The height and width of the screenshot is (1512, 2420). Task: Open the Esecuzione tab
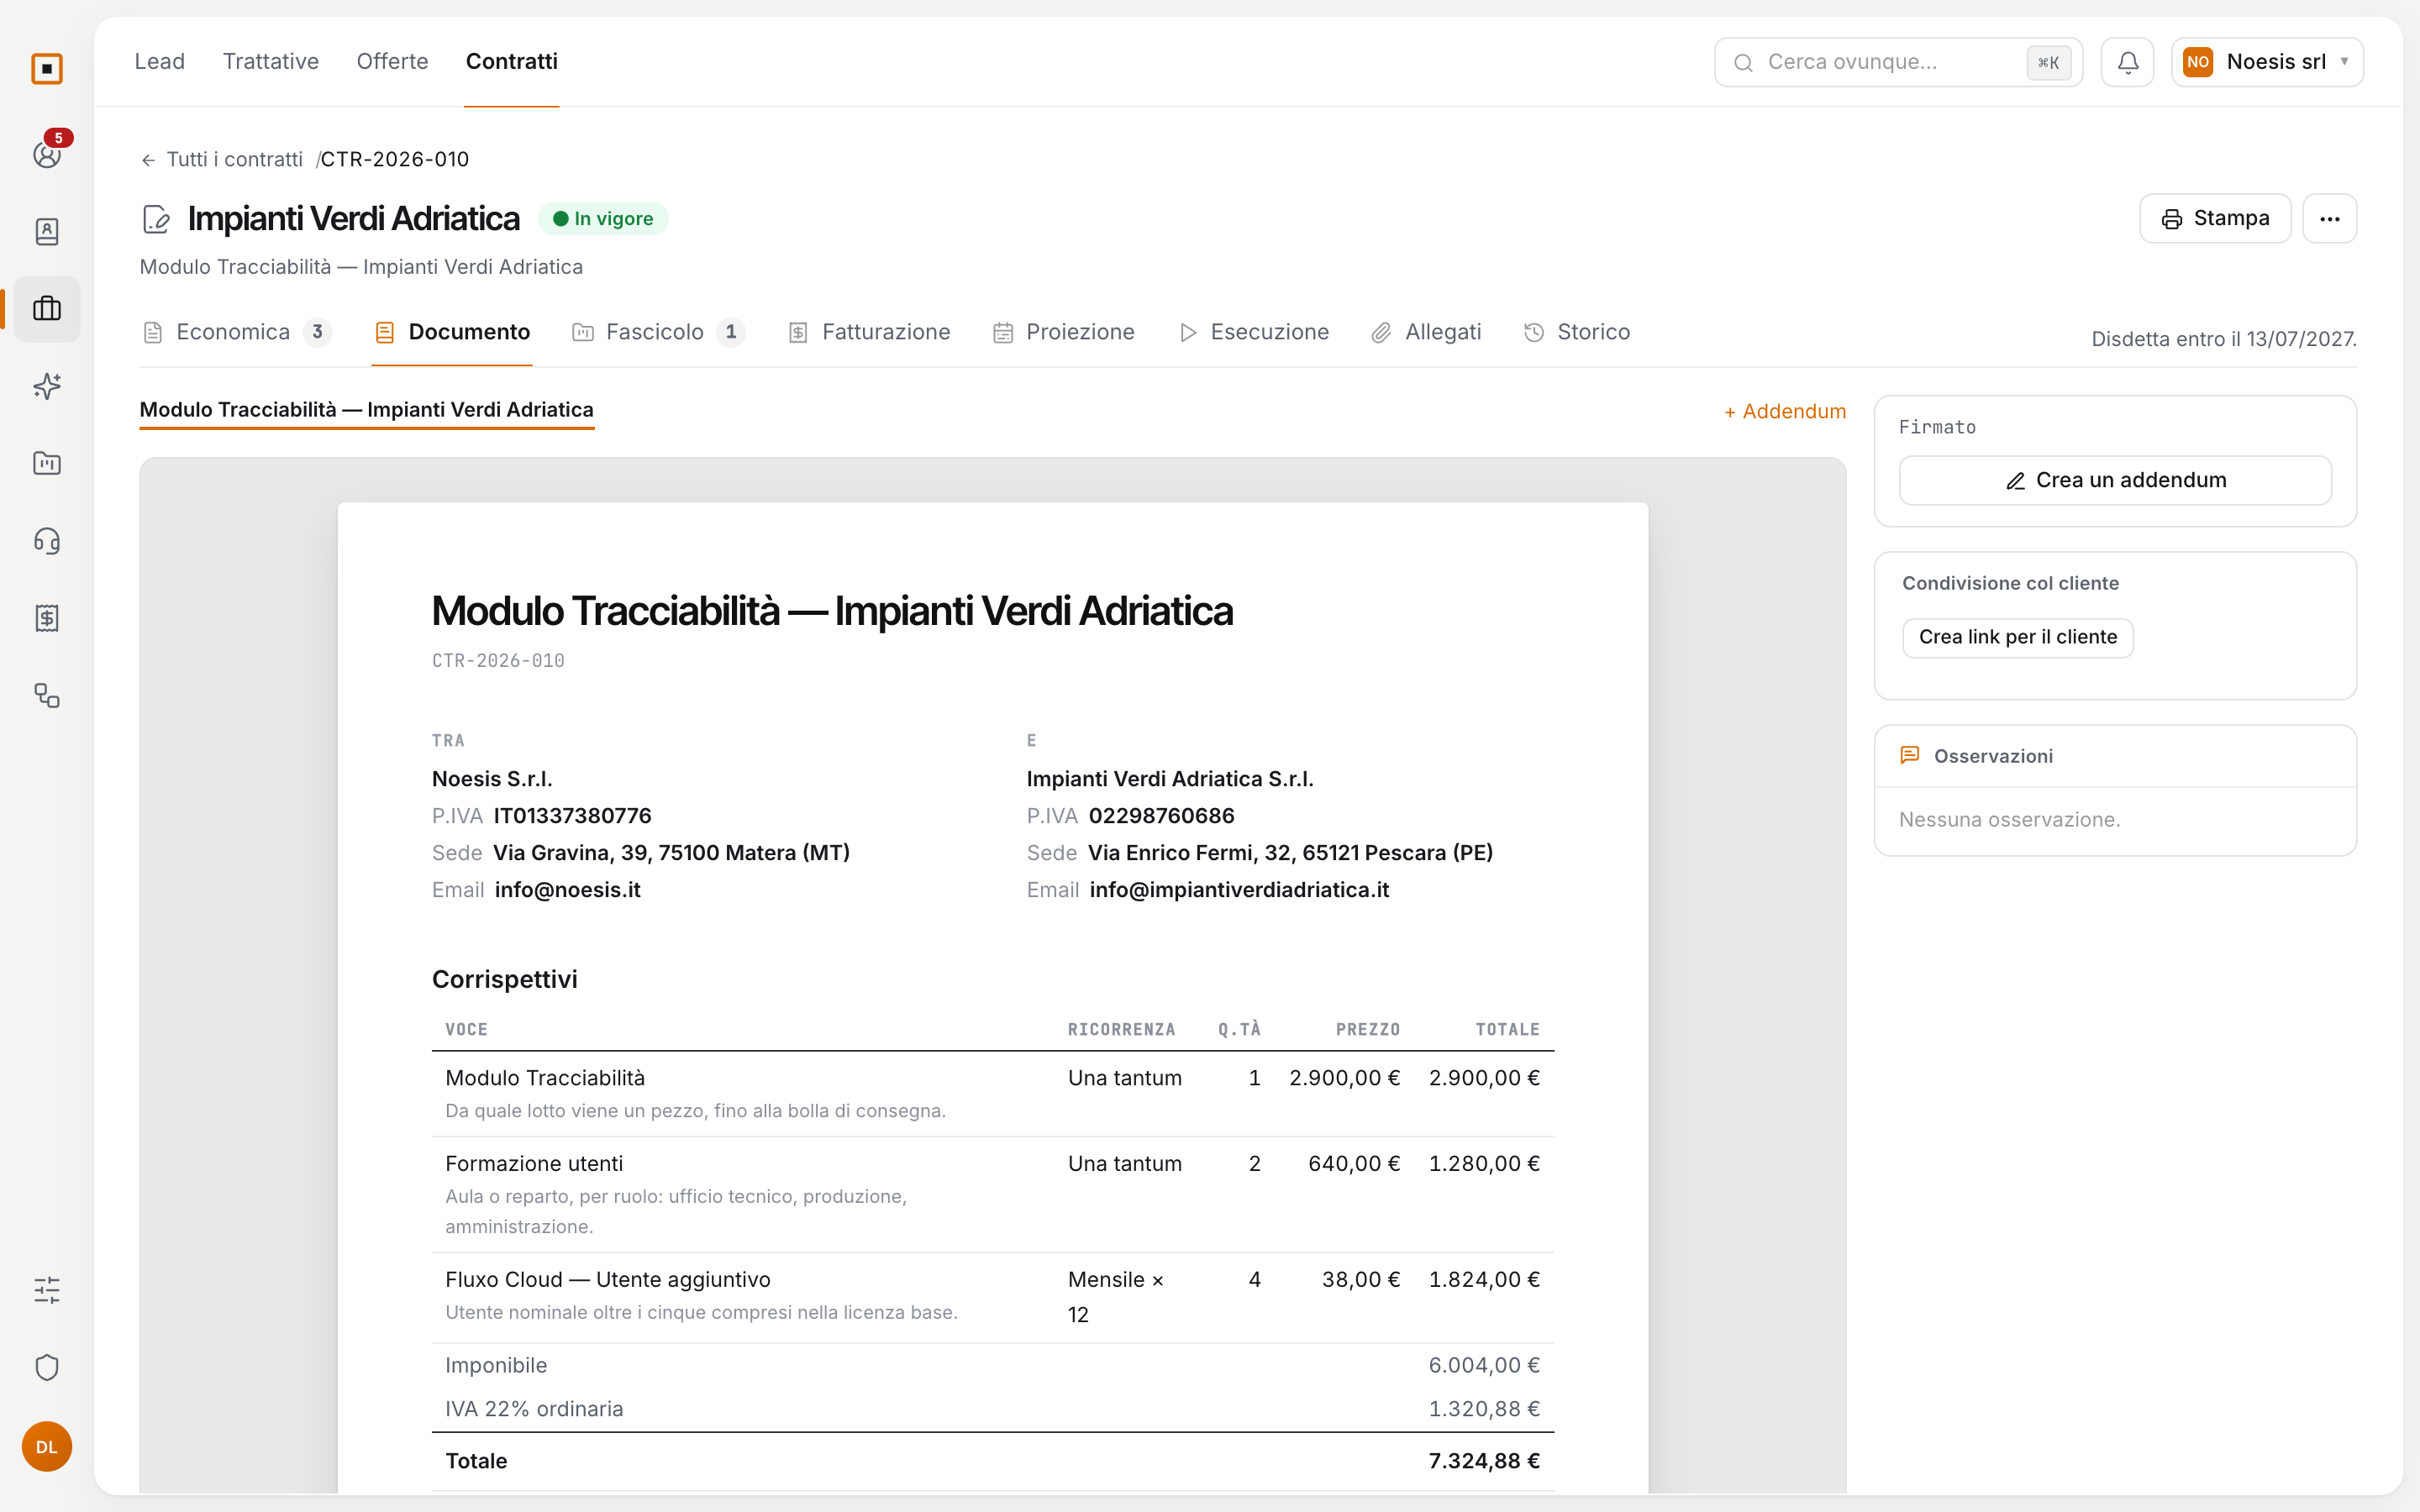click(1254, 332)
